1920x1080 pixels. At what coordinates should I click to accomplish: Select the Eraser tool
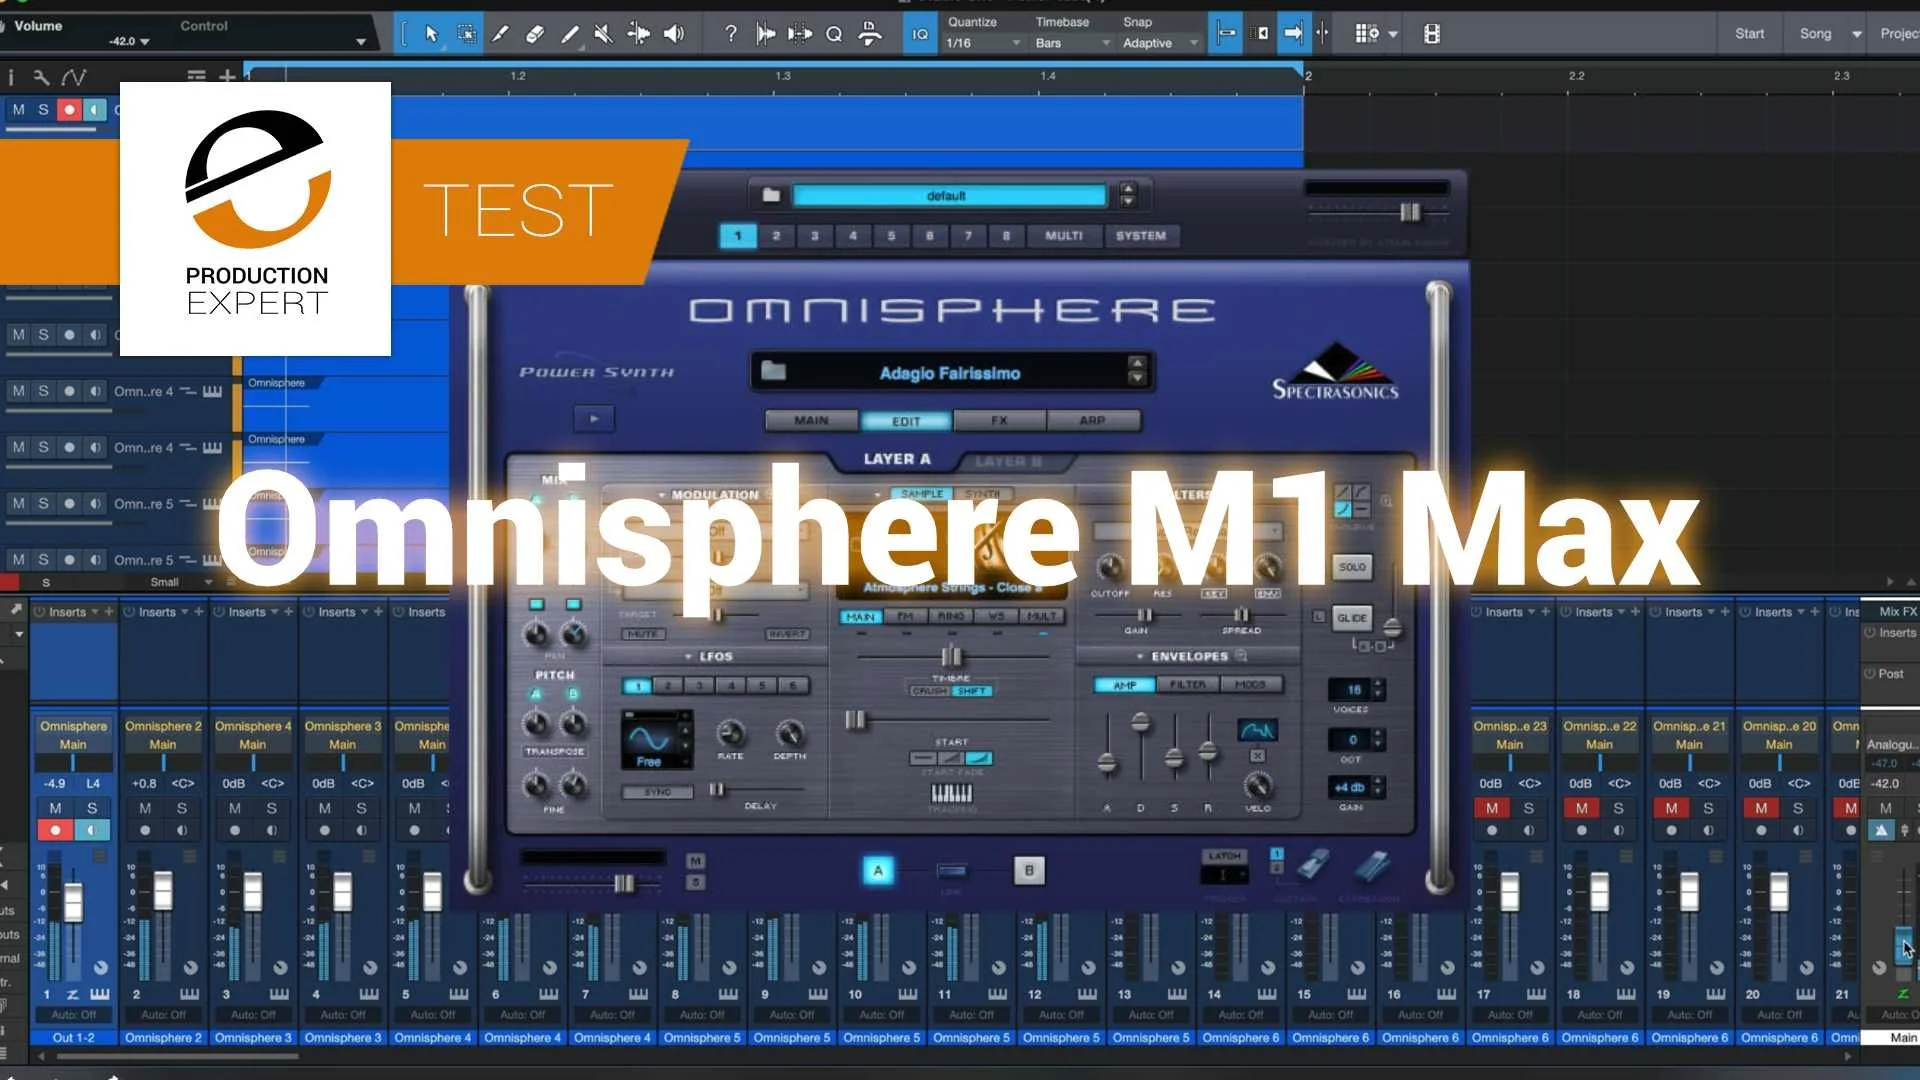click(x=534, y=33)
